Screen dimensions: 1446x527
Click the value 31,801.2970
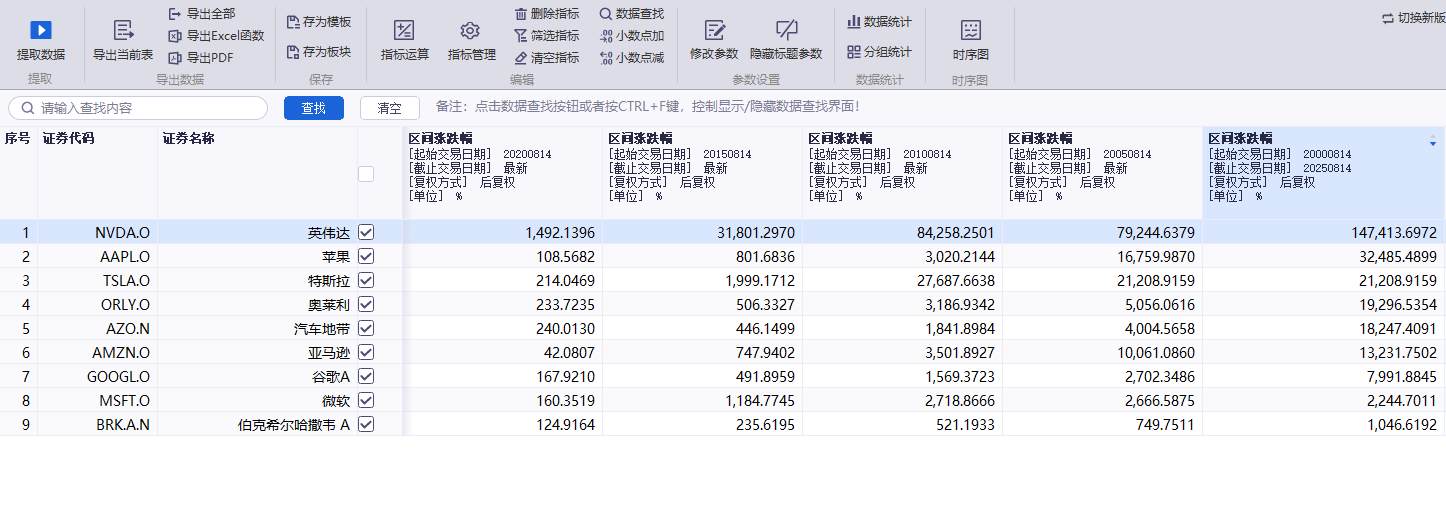click(x=755, y=232)
